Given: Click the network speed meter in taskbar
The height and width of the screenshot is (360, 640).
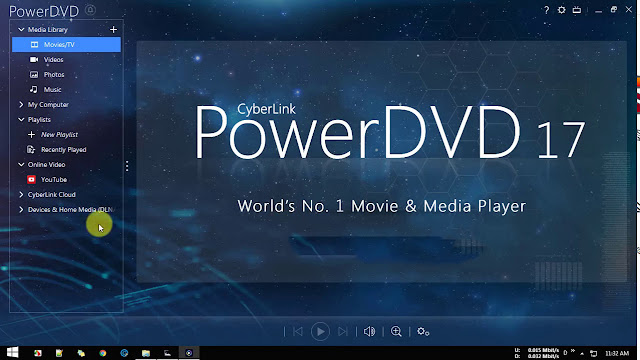Looking at the screenshot, I should click(537, 353).
